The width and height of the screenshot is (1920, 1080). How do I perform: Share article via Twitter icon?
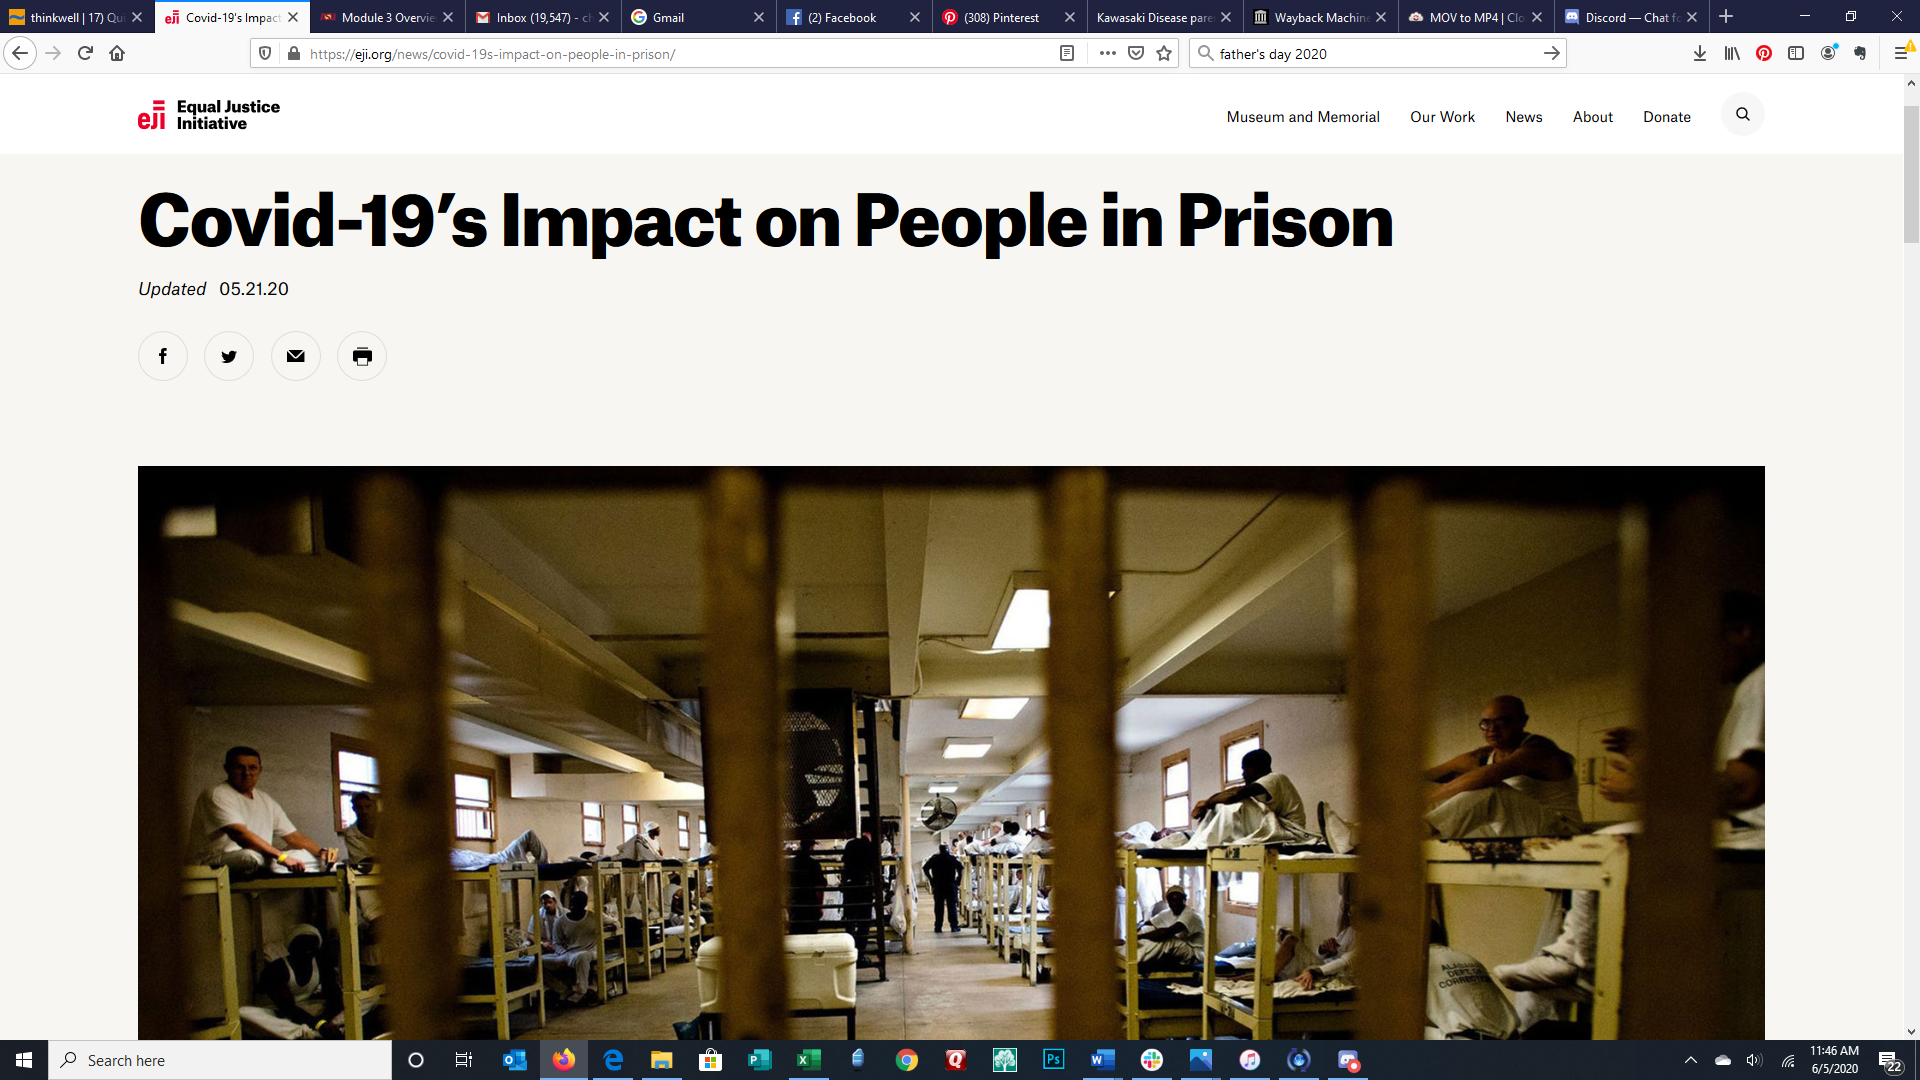tap(229, 356)
